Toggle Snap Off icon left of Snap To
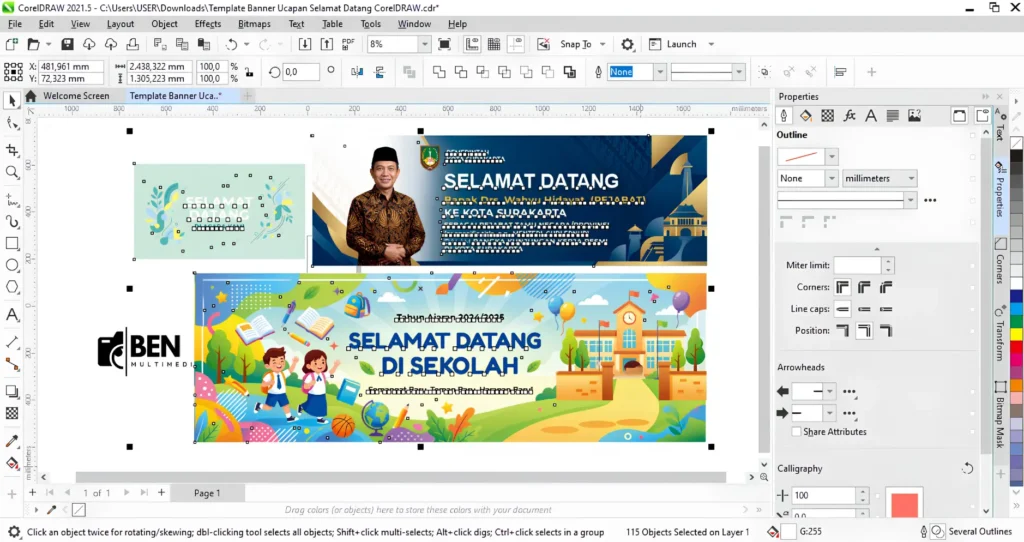Viewport: 1024px width, 542px height. click(x=543, y=44)
